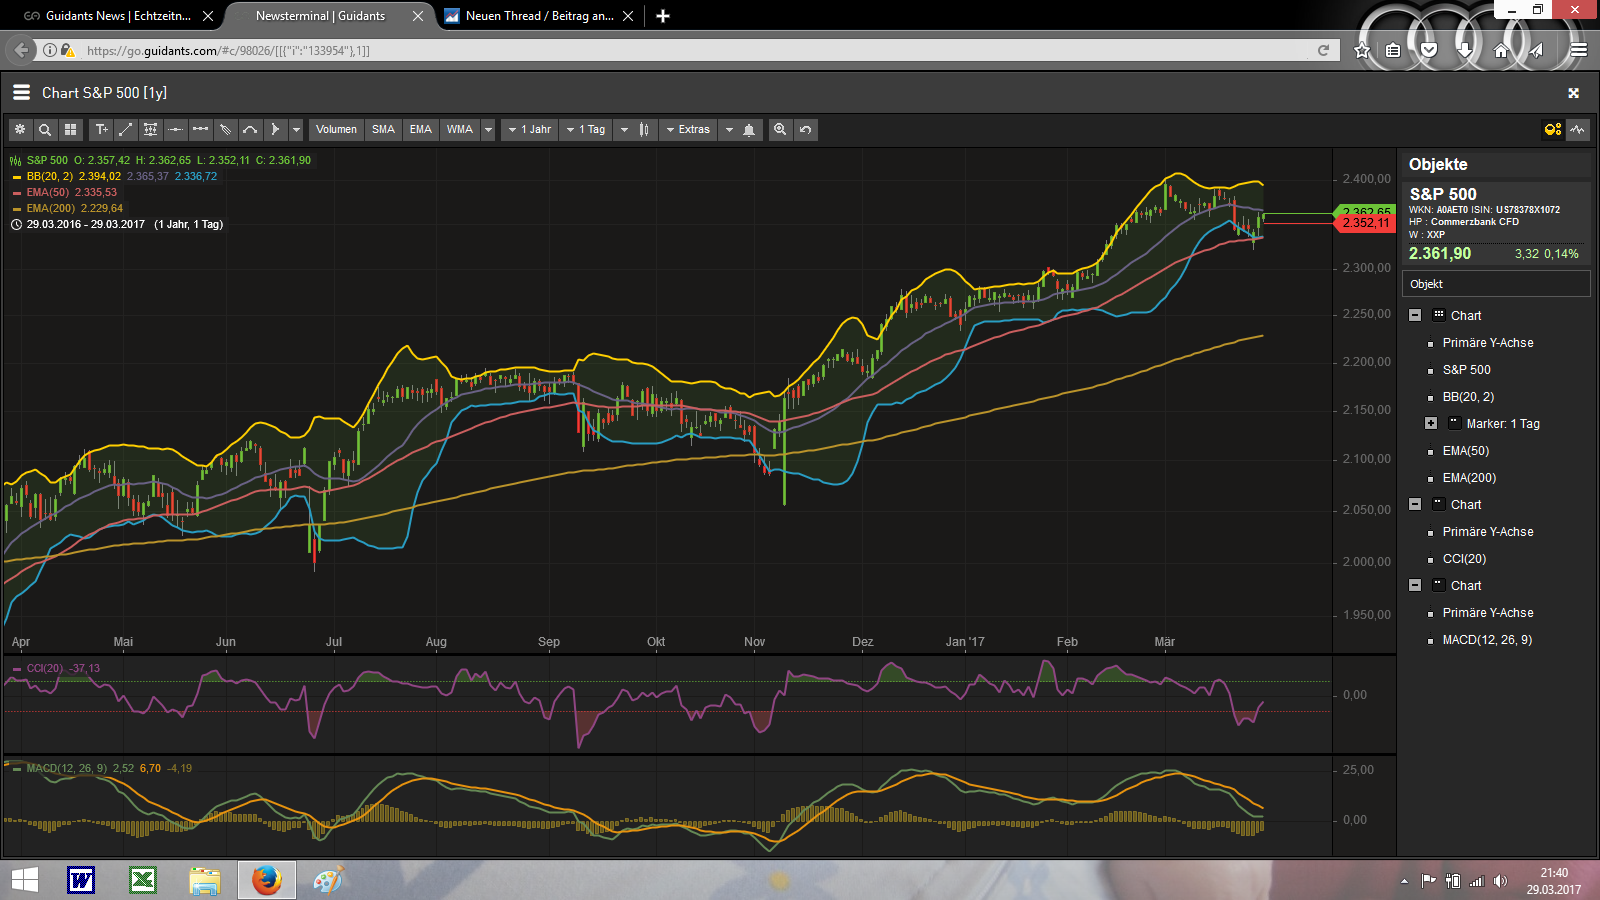This screenshot has height=900, width=1600.
Task: Undo last action with the arrow icon
Action: (x=805, y=129)
